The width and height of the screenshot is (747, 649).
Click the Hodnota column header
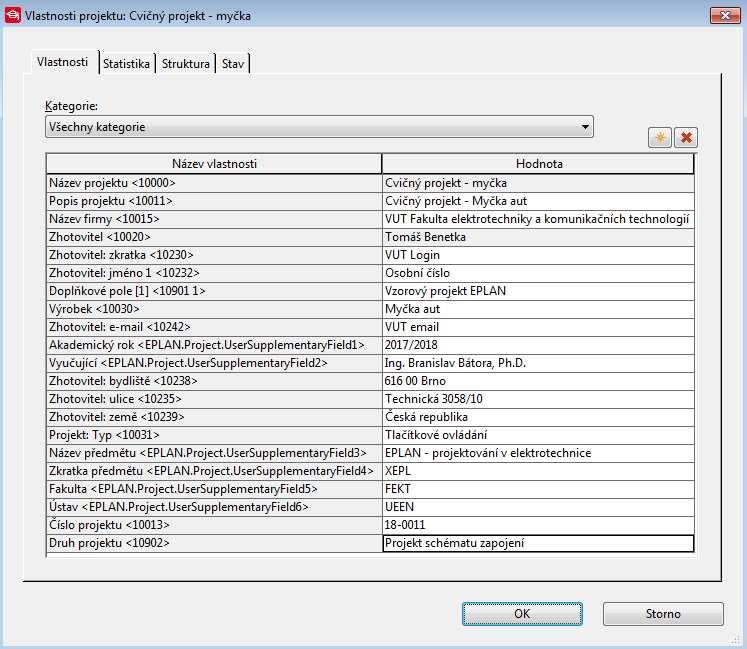pos(538,164)
